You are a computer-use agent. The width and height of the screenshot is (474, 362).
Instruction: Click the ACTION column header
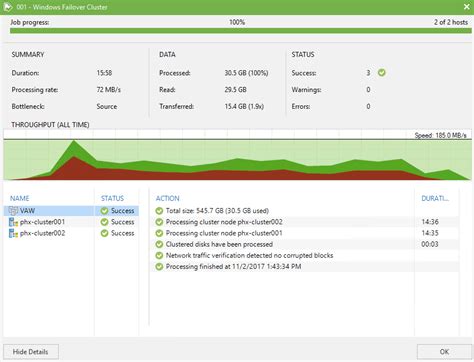[167, 198]
